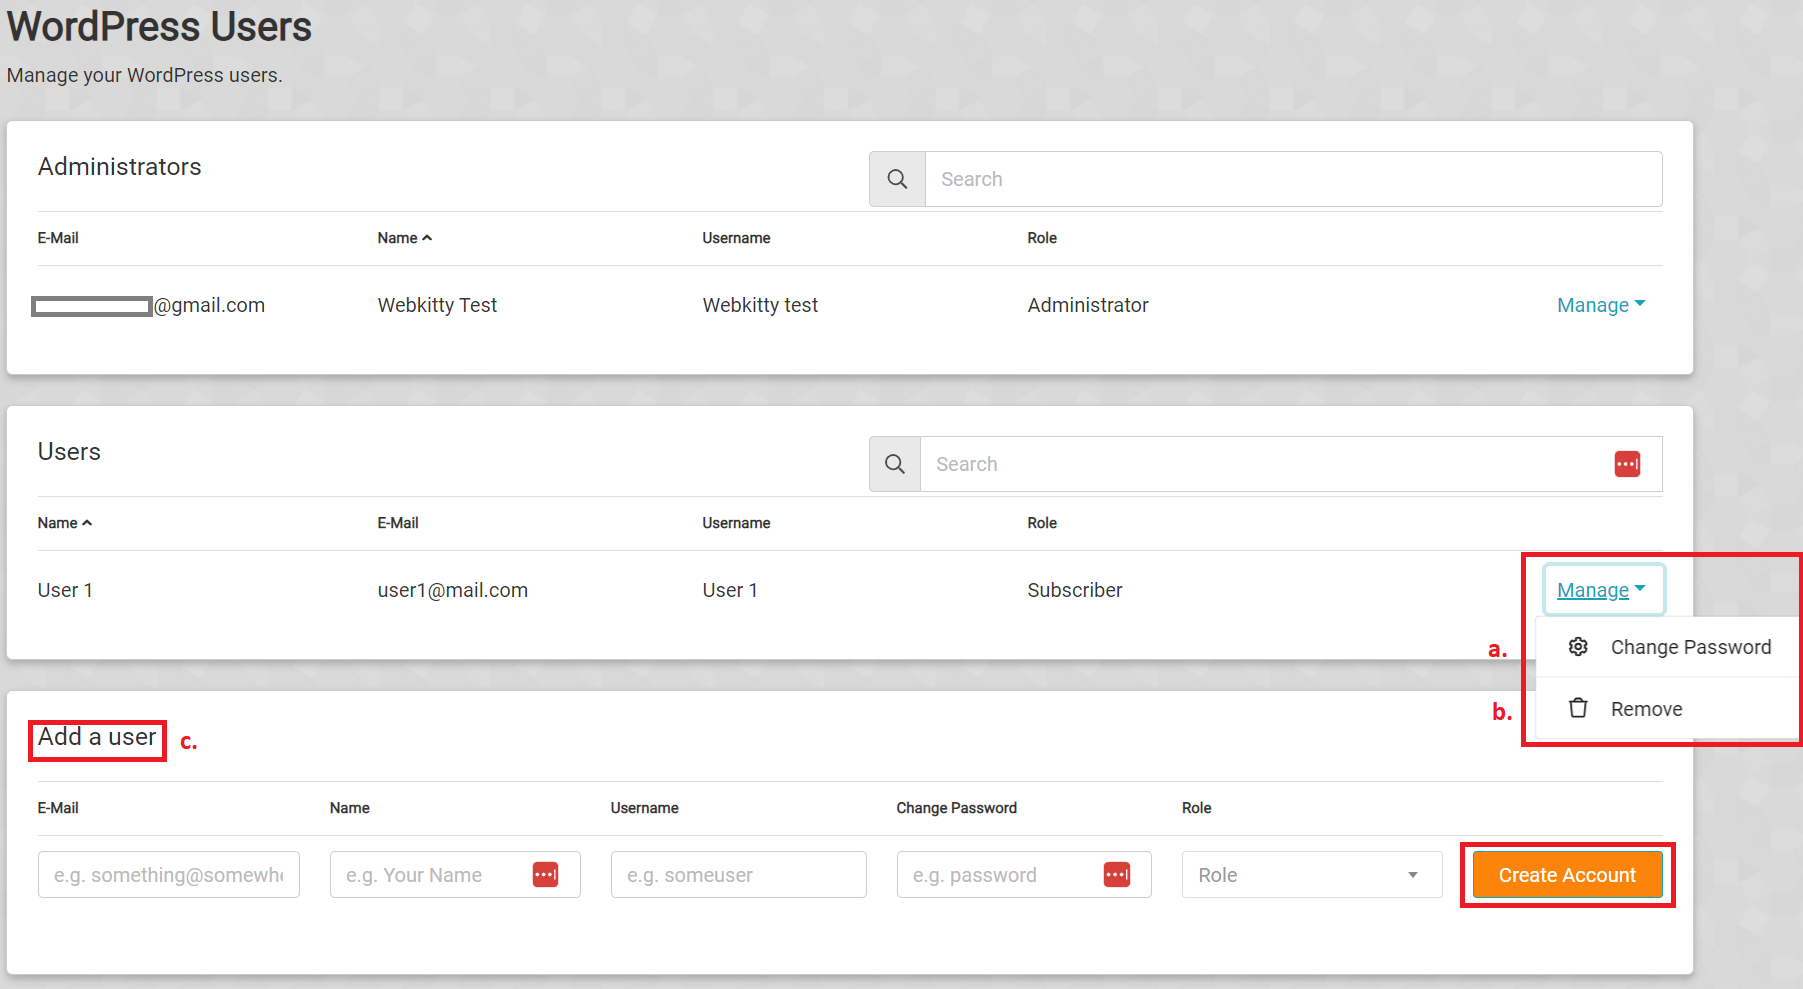Click the password input in Add a user
The width and height of the screenshot is (1803, 989).
pyautogui.click(x=1024, y=875)
